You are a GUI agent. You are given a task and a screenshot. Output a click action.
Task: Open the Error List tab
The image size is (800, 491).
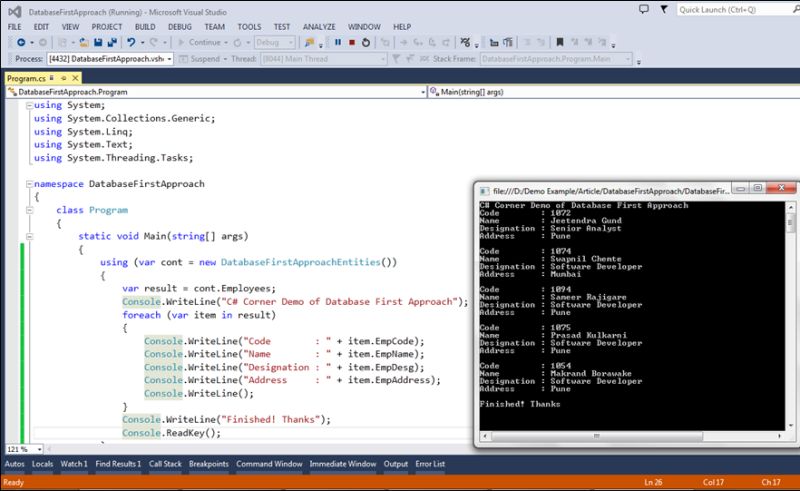coord(430,464)
